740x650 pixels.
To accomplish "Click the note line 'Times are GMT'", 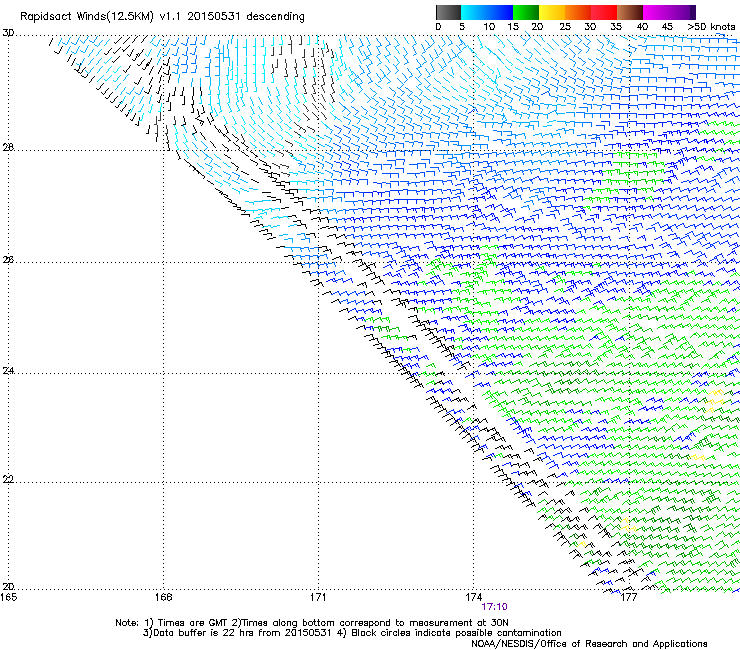I will [x=194, y=623].
